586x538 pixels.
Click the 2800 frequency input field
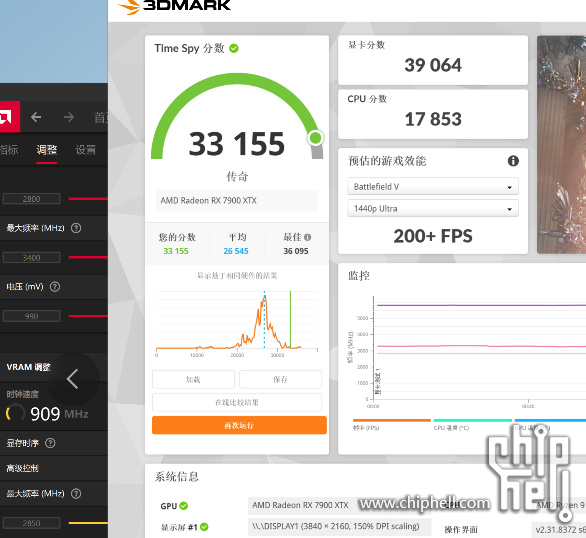[31, 199]
